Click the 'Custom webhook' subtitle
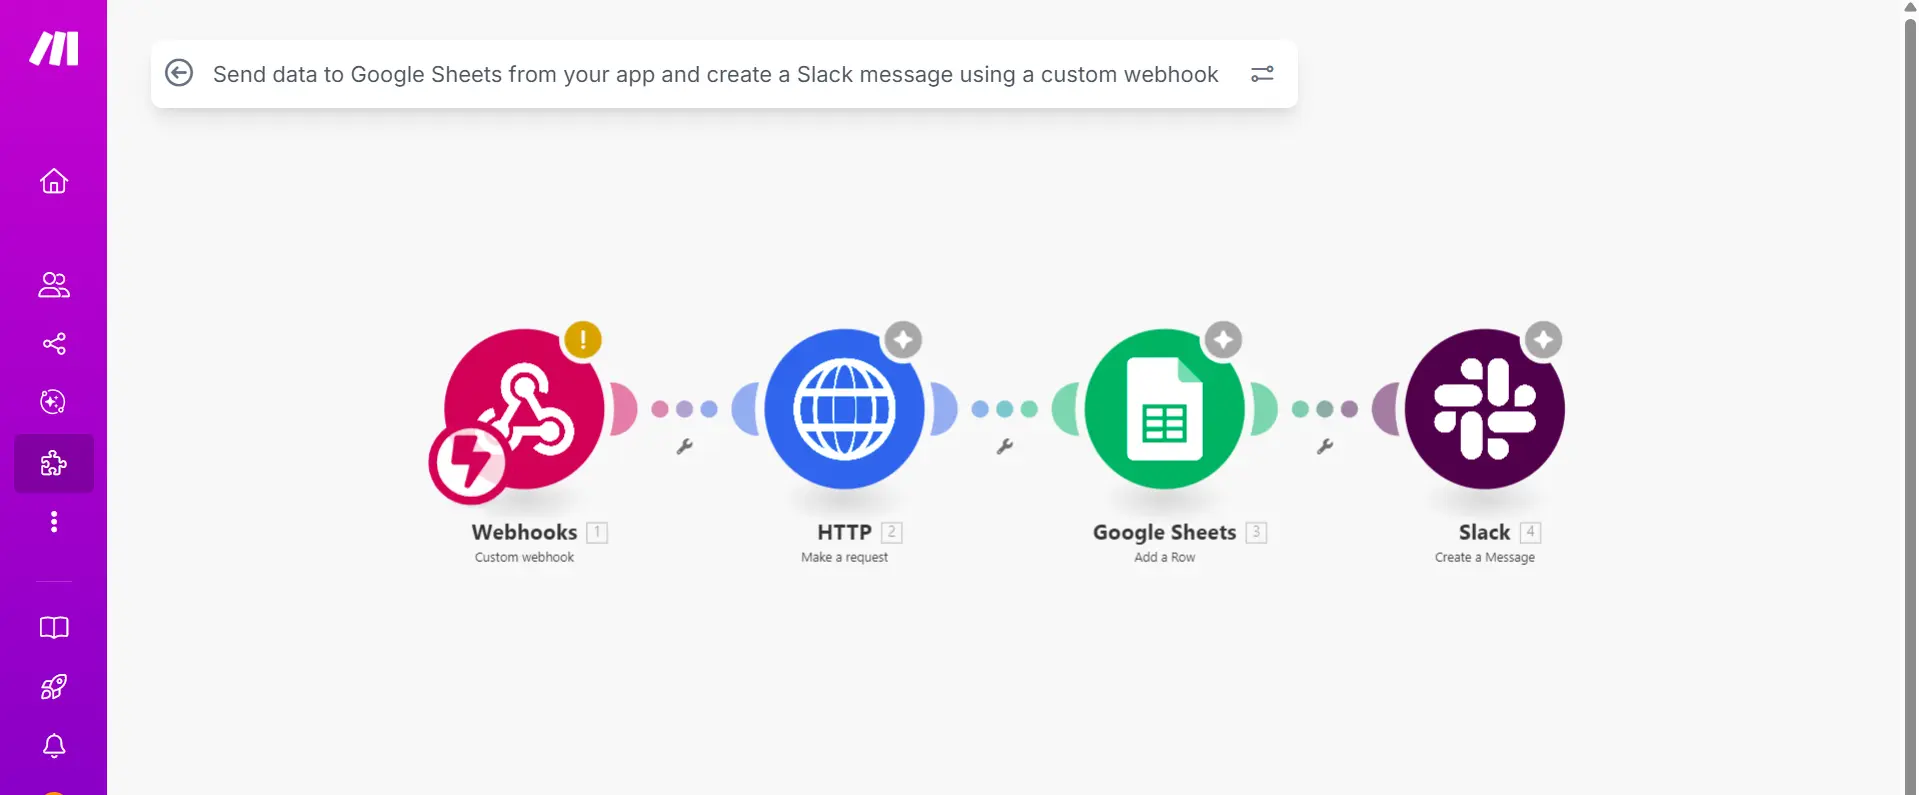This screenshot has height=795, width=1919. (x=524, y=557)
